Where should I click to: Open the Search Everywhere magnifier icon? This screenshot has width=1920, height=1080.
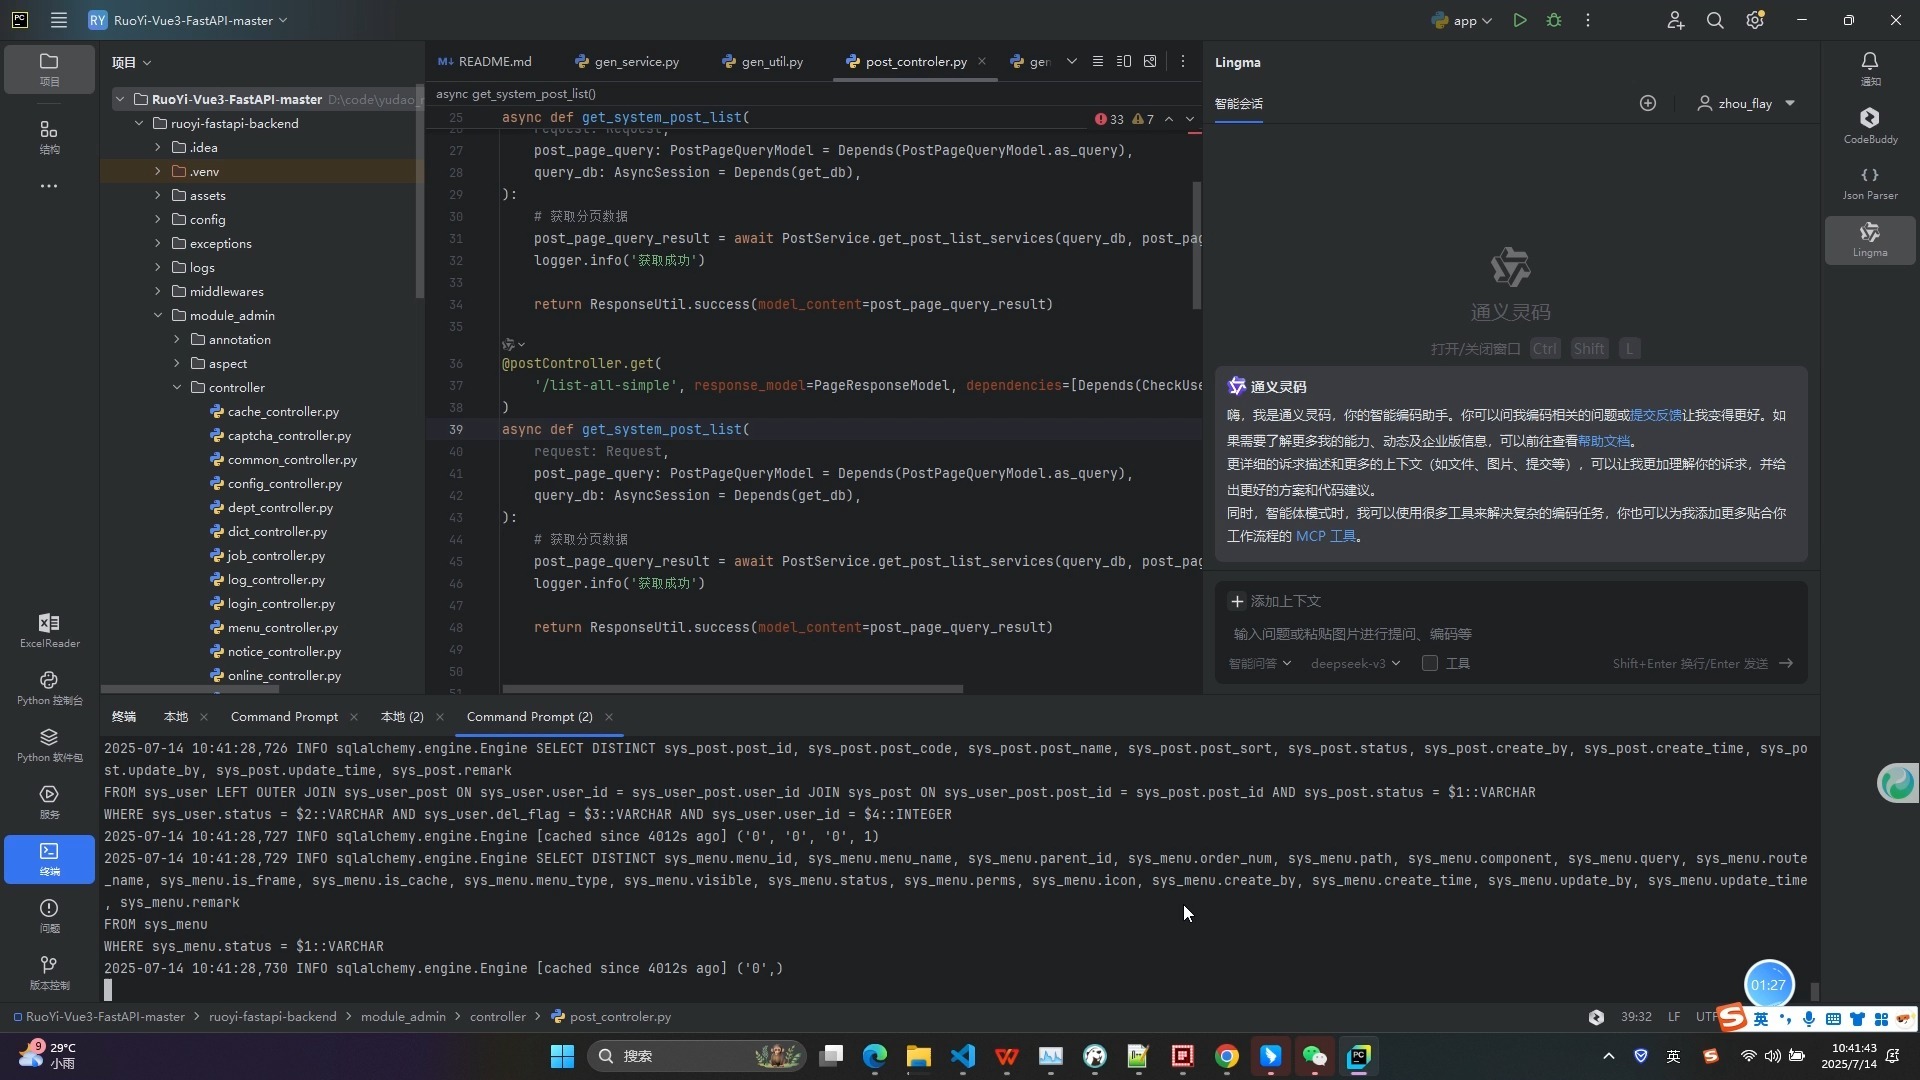[1715, 20]
